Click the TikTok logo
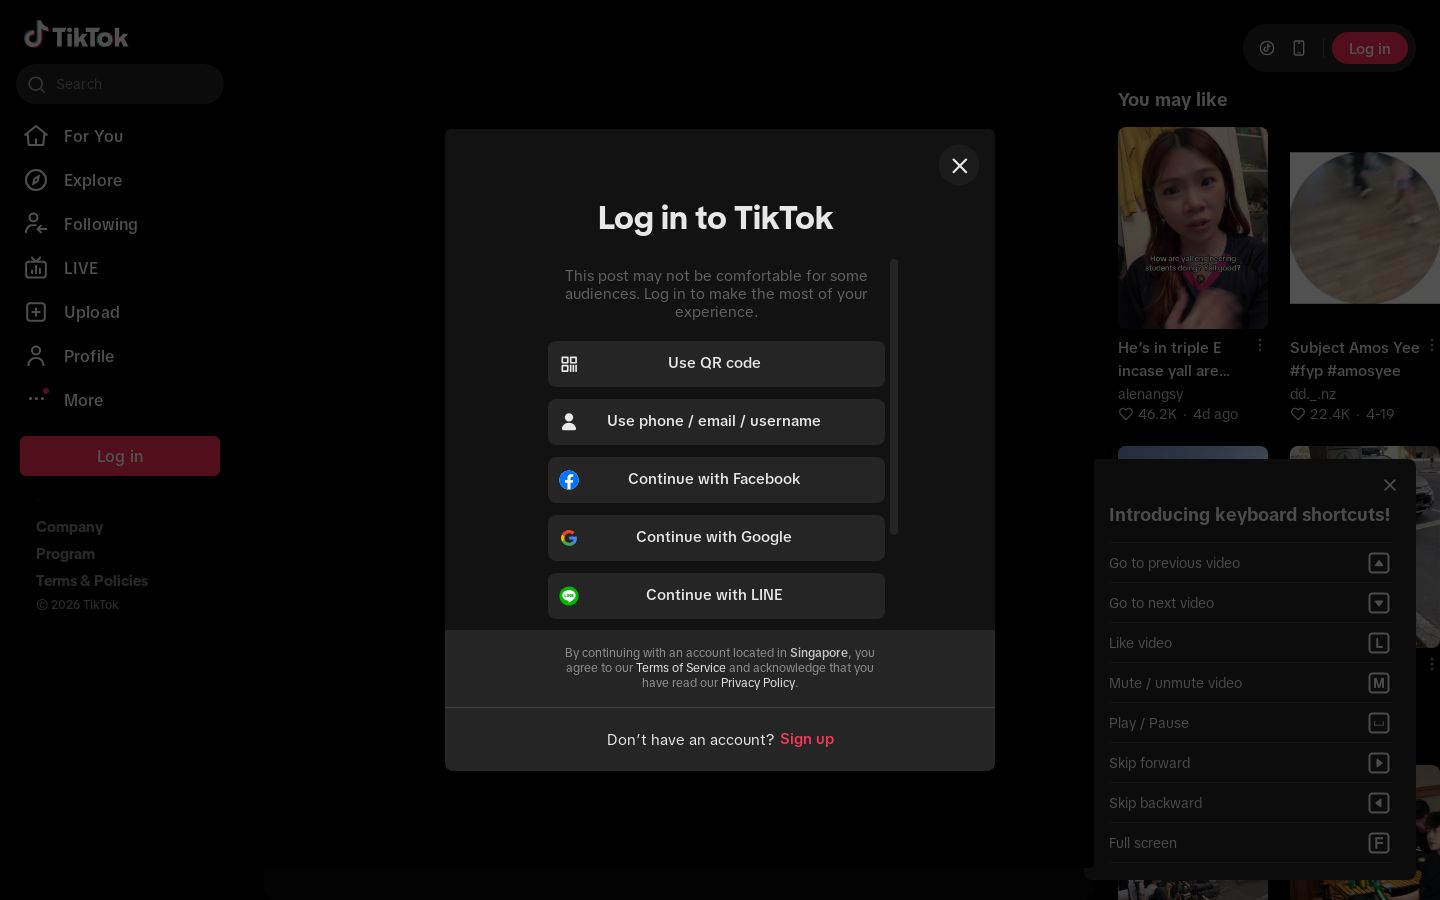The image size is (1440, 900). 76,36
